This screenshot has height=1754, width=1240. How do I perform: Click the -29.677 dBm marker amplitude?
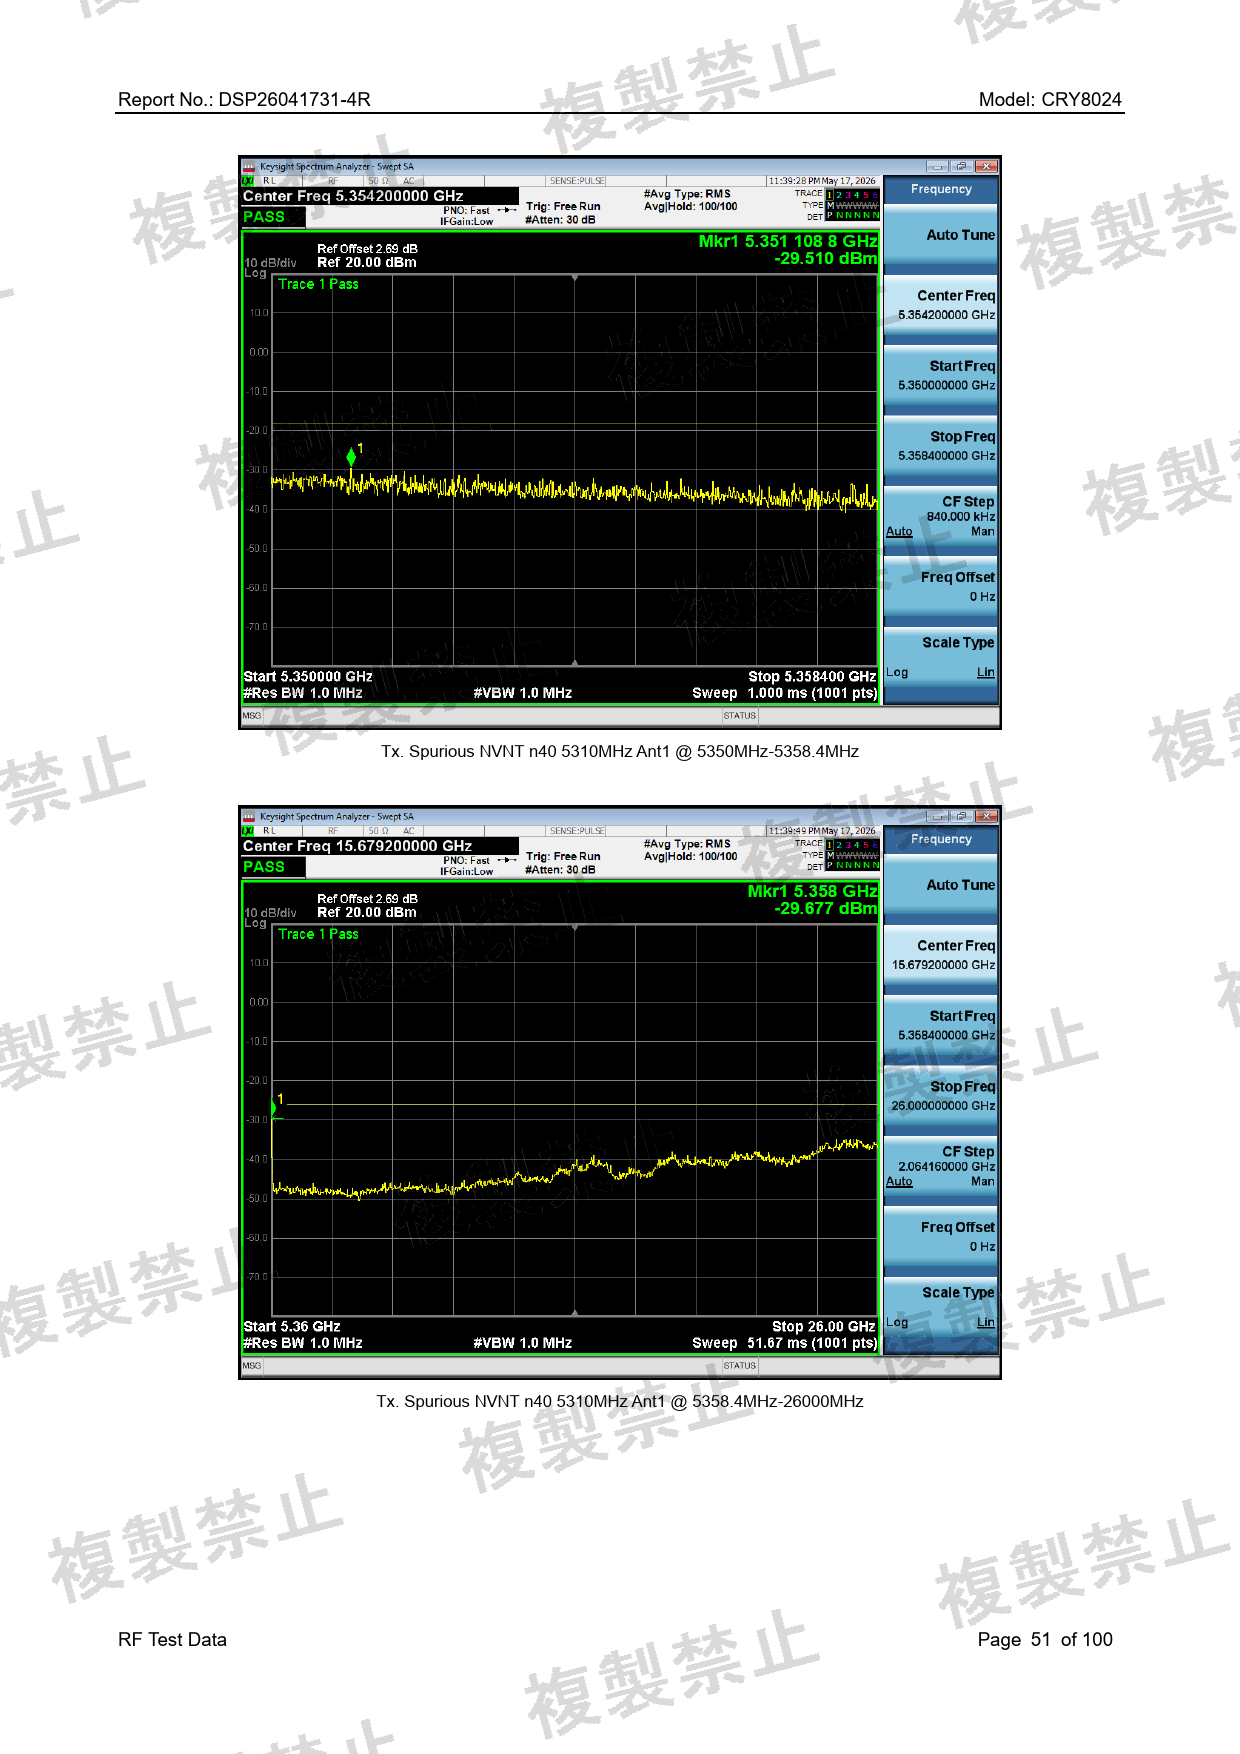point(826,908)
